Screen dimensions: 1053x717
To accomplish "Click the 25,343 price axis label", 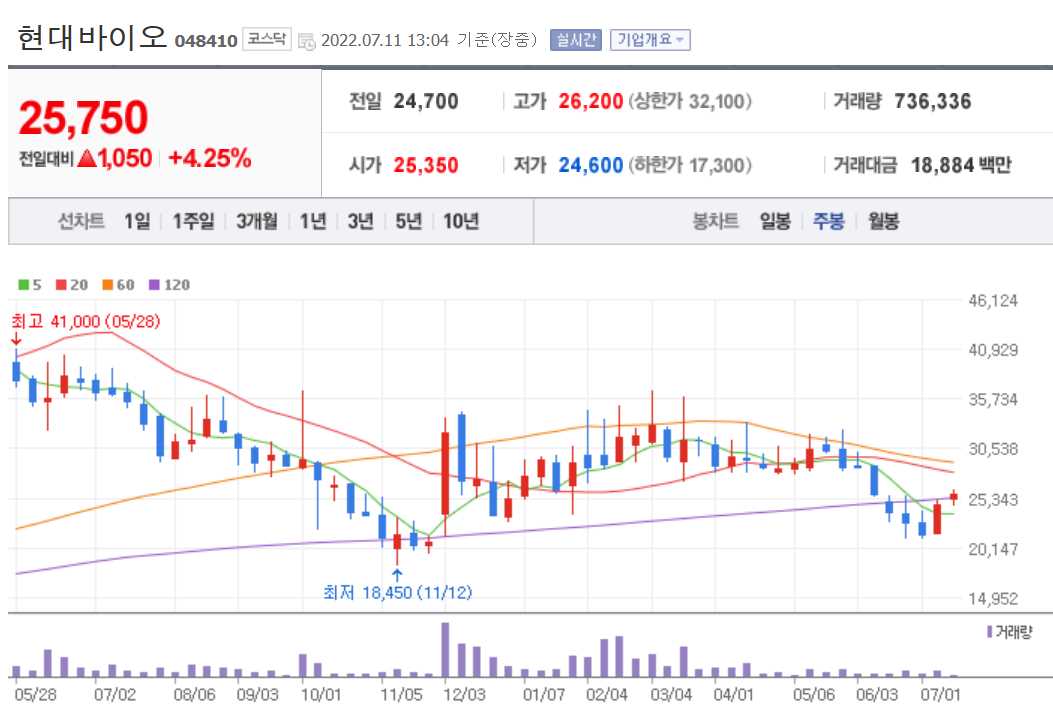I will (993, 500).
